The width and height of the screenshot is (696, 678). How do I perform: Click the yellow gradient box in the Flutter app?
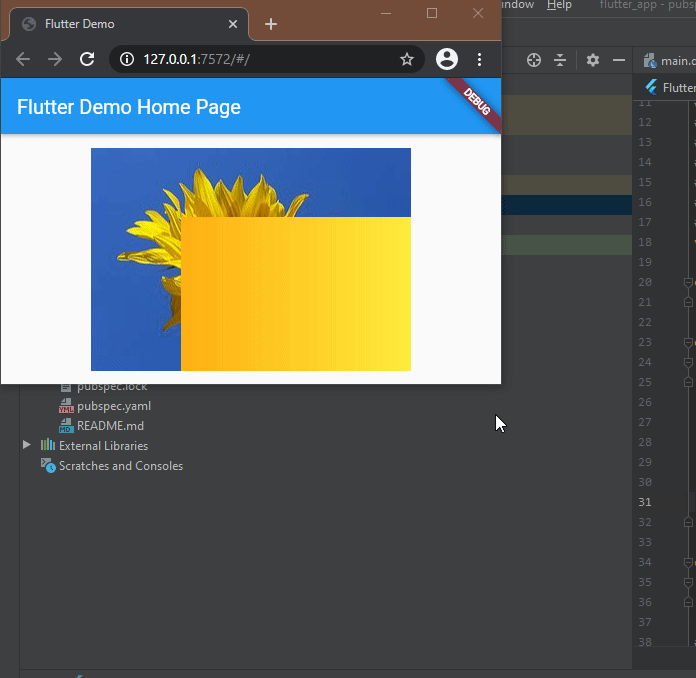coord(296,293)
